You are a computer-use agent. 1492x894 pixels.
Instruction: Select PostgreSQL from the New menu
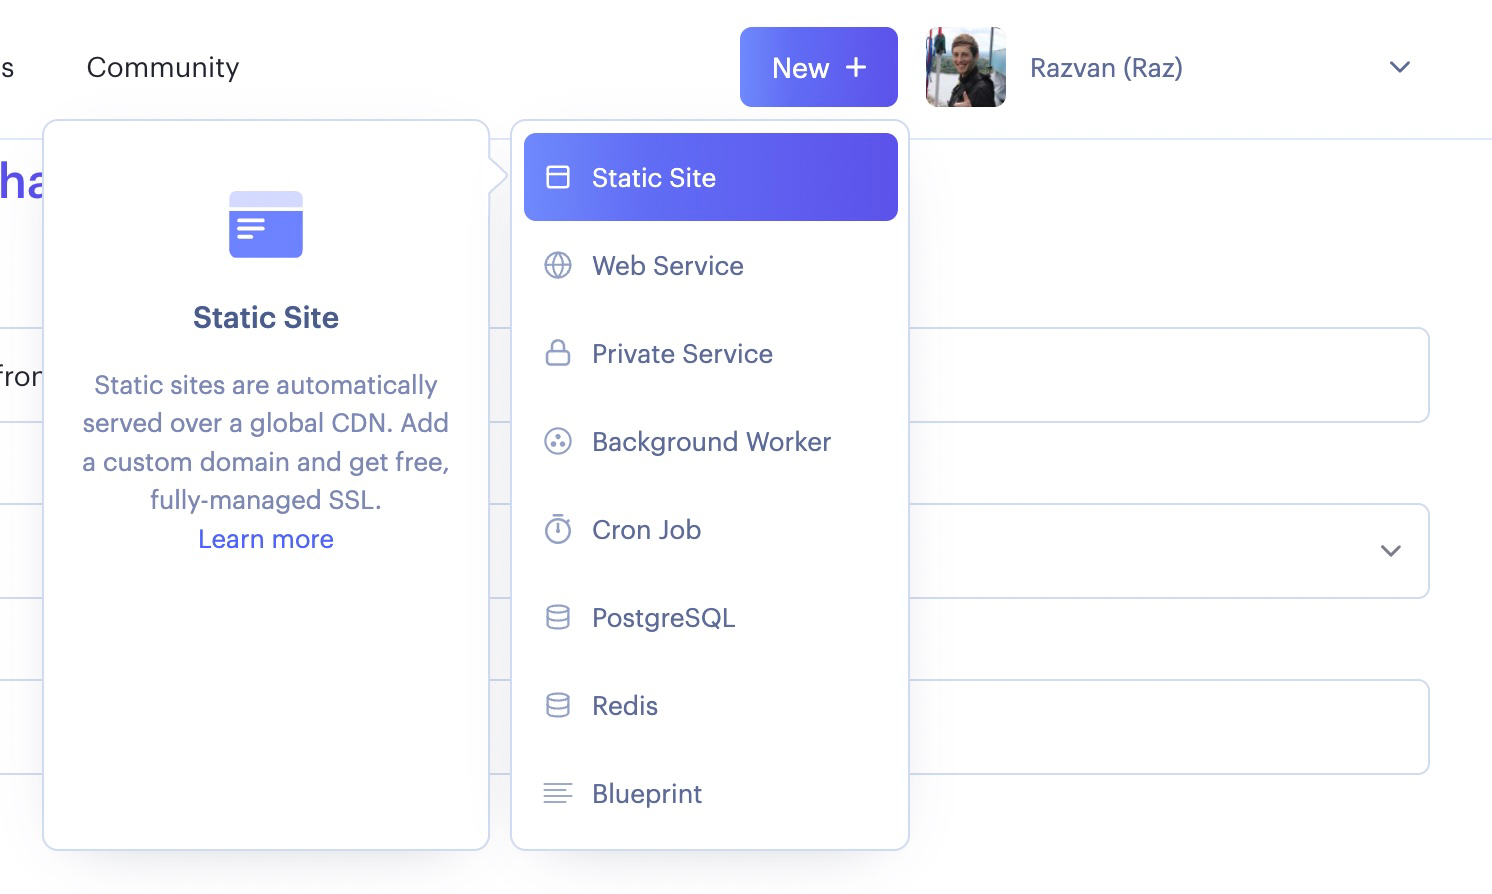[663, 617]
